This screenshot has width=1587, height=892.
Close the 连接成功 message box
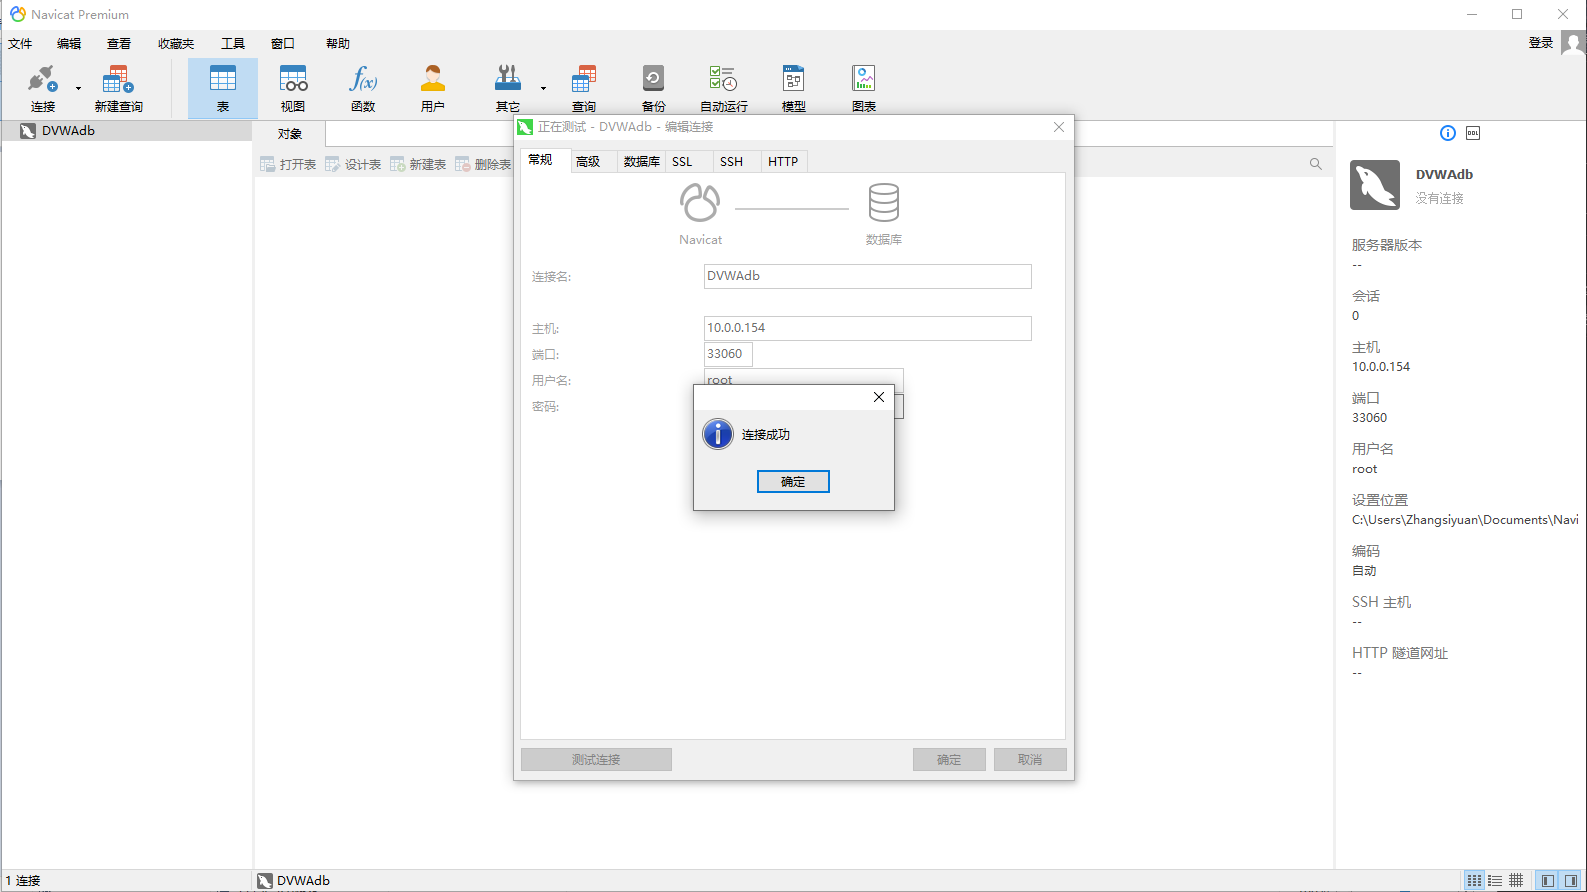[x=878, y=397]
